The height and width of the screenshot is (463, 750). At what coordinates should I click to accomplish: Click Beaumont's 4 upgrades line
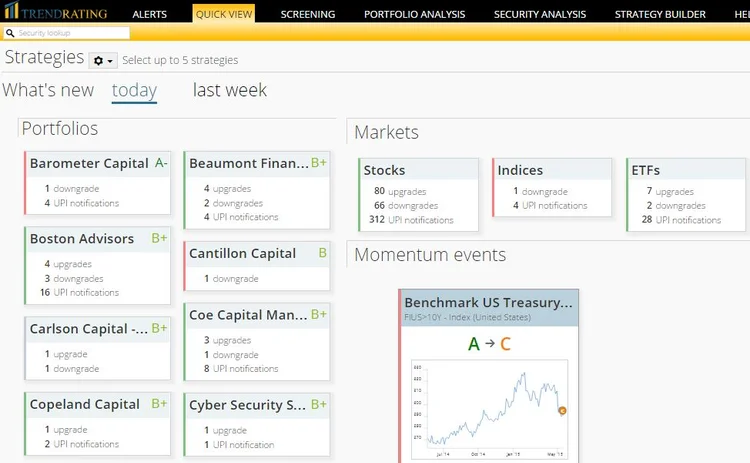pos(227,188)
